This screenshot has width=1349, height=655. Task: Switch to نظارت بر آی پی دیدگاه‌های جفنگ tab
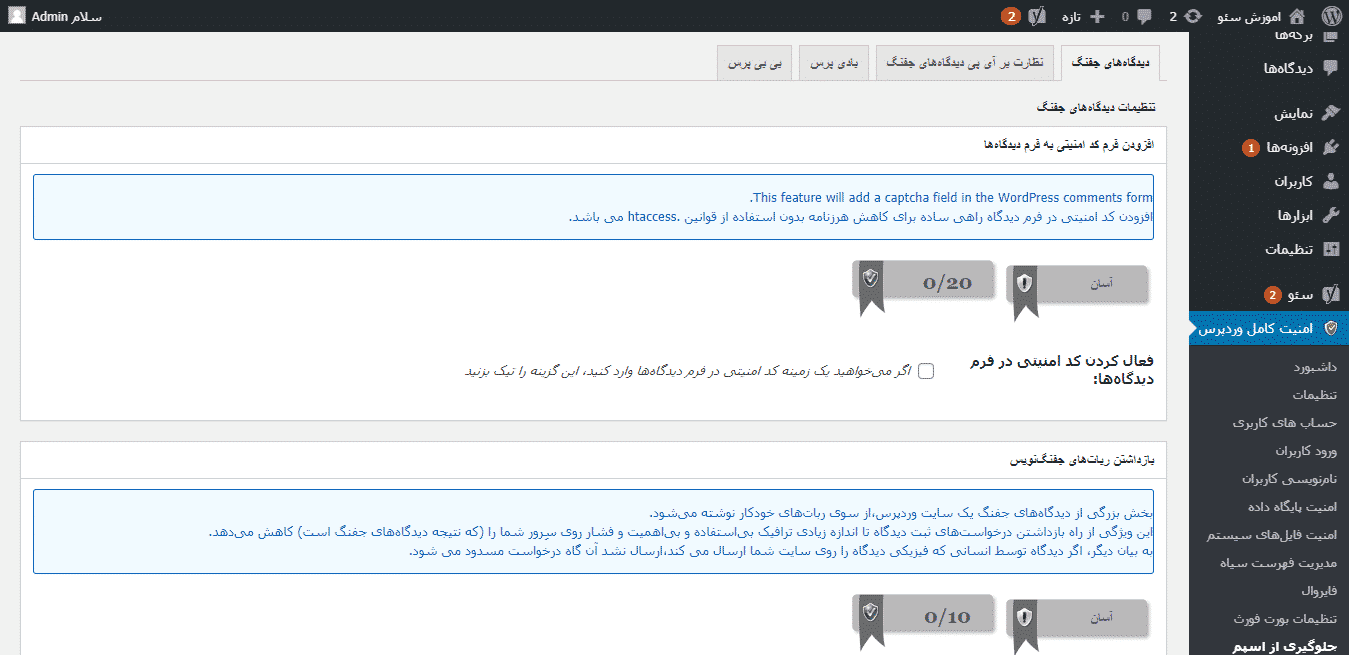point(967,62)
